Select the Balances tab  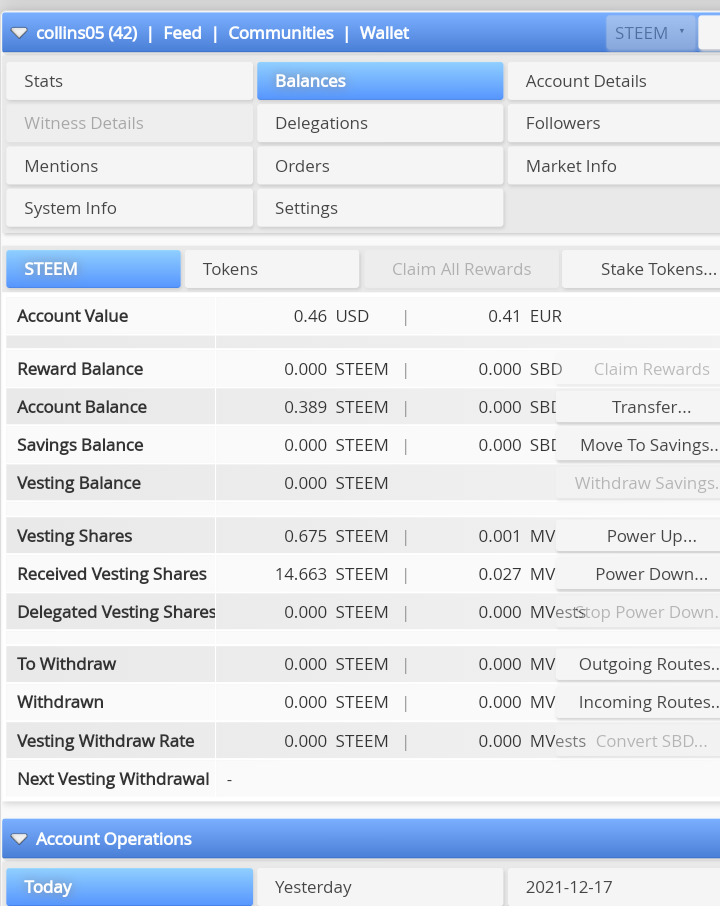pos(380,81)
